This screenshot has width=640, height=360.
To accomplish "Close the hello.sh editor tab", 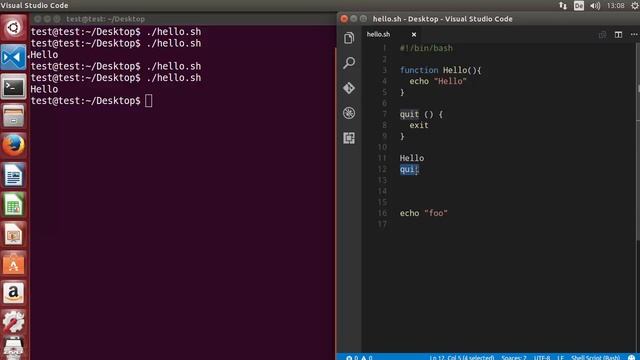I will (x=414, y=35).
